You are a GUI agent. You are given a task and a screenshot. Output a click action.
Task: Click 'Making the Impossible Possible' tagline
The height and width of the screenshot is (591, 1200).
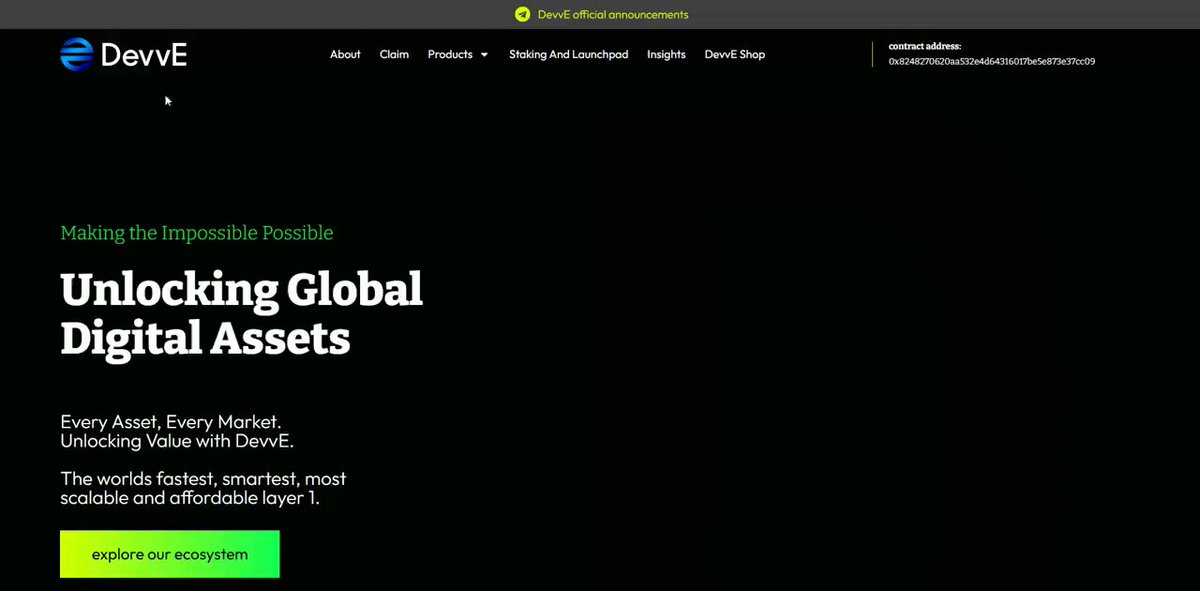(197, 233)
